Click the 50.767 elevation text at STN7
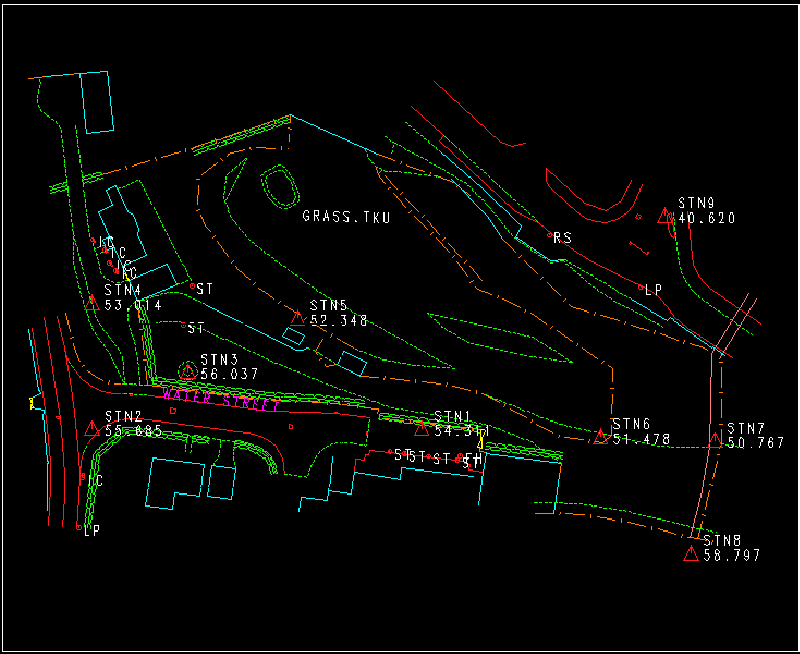800x654 pixels. 756,443
